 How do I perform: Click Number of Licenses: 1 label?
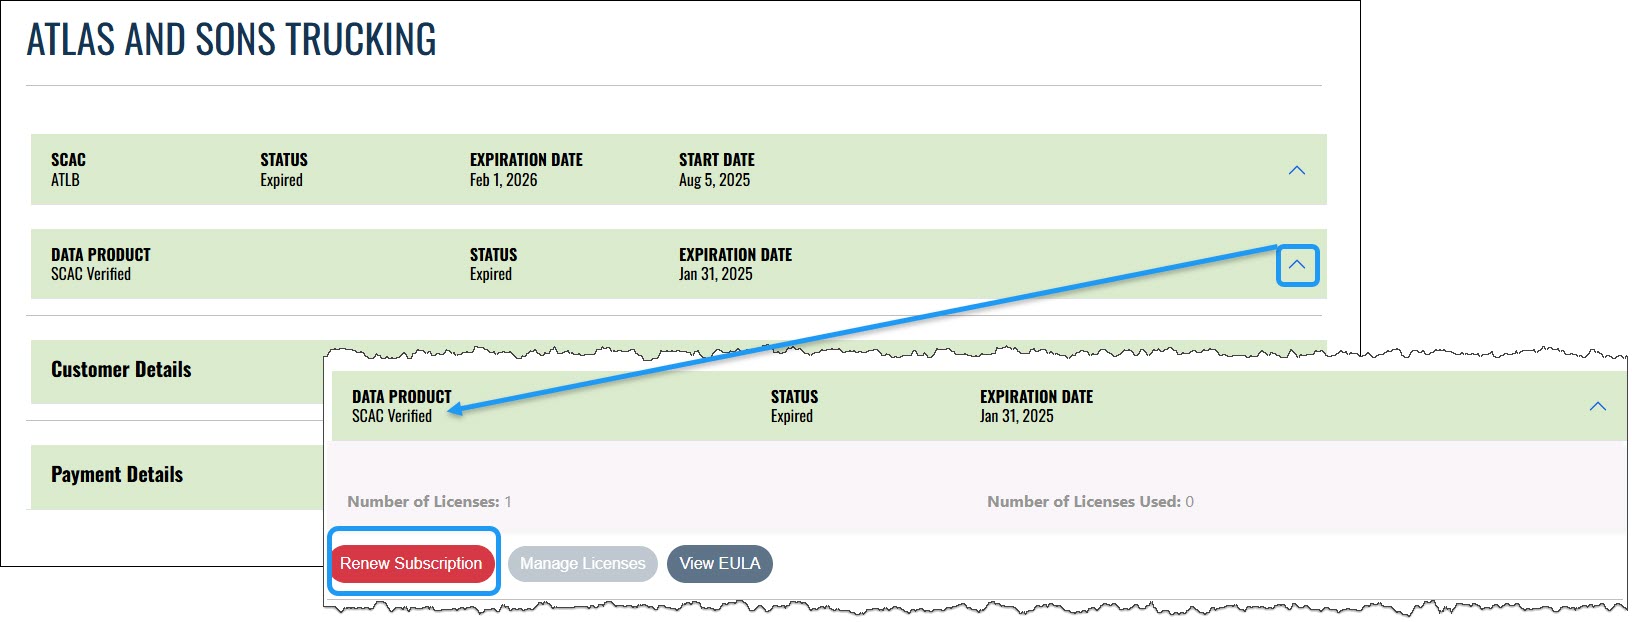point(429,502)
